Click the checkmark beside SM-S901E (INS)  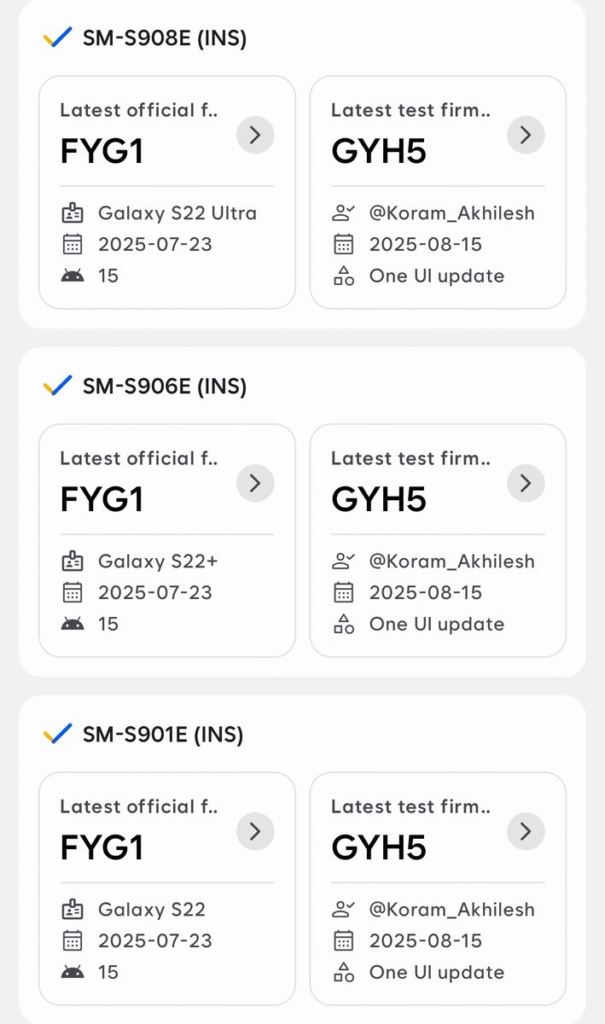coord(58,734)
